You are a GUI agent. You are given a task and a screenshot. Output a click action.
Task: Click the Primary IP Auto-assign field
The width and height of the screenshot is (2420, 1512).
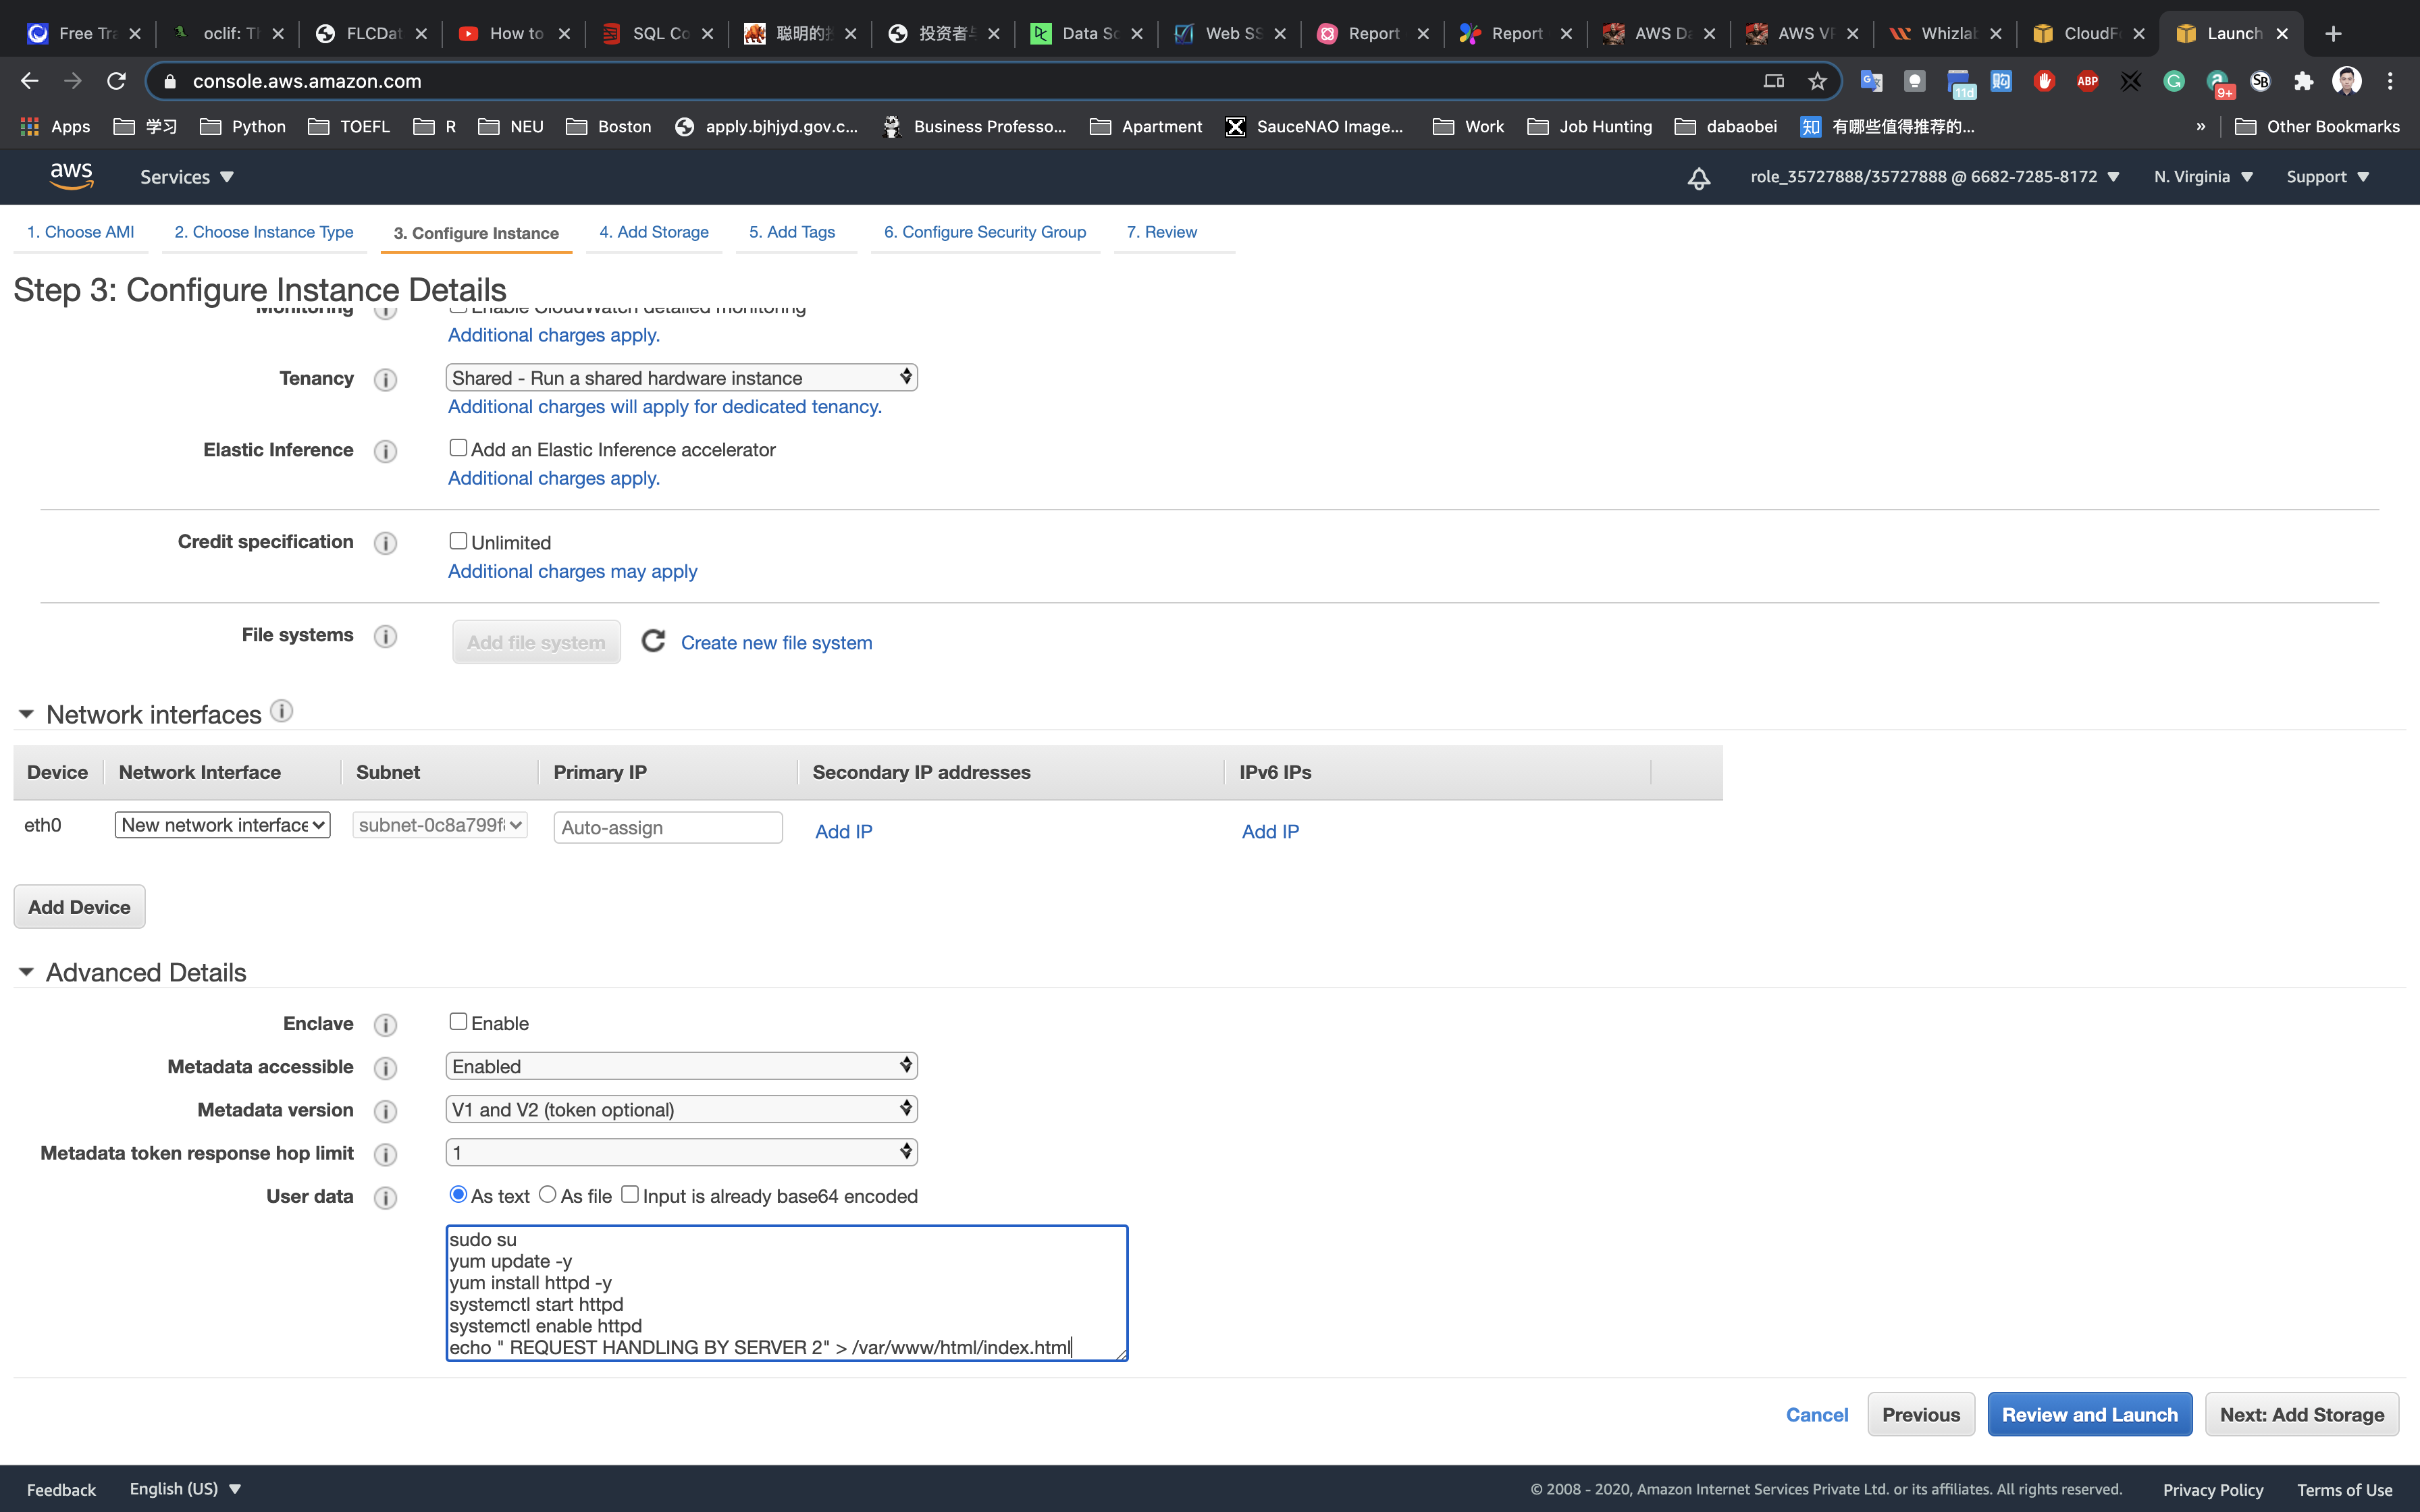pos(667,828)
